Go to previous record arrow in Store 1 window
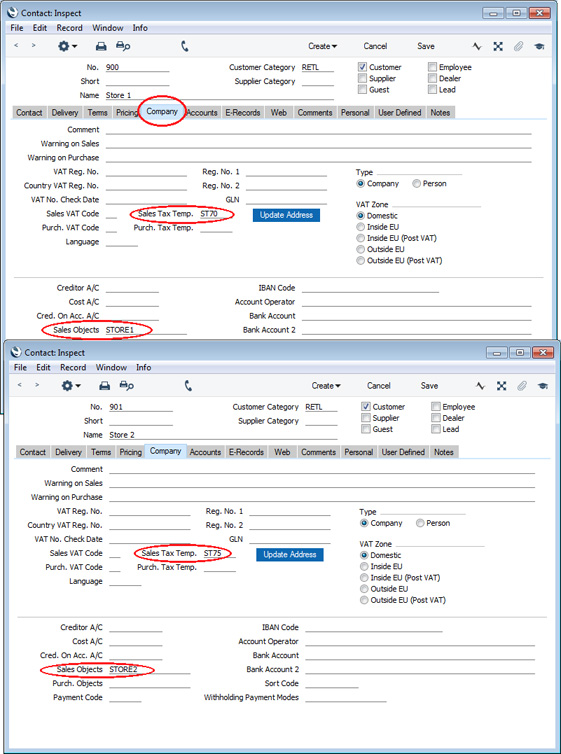 pos(16,46)
